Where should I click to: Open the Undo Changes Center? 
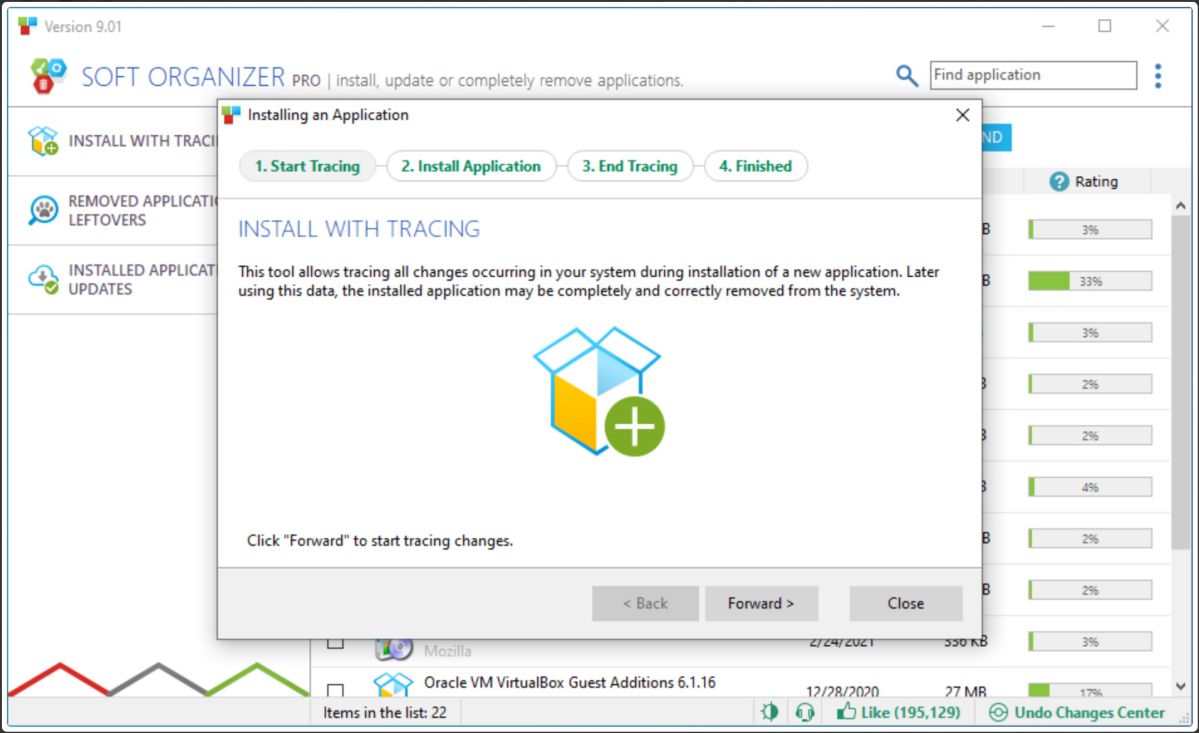1077,713
